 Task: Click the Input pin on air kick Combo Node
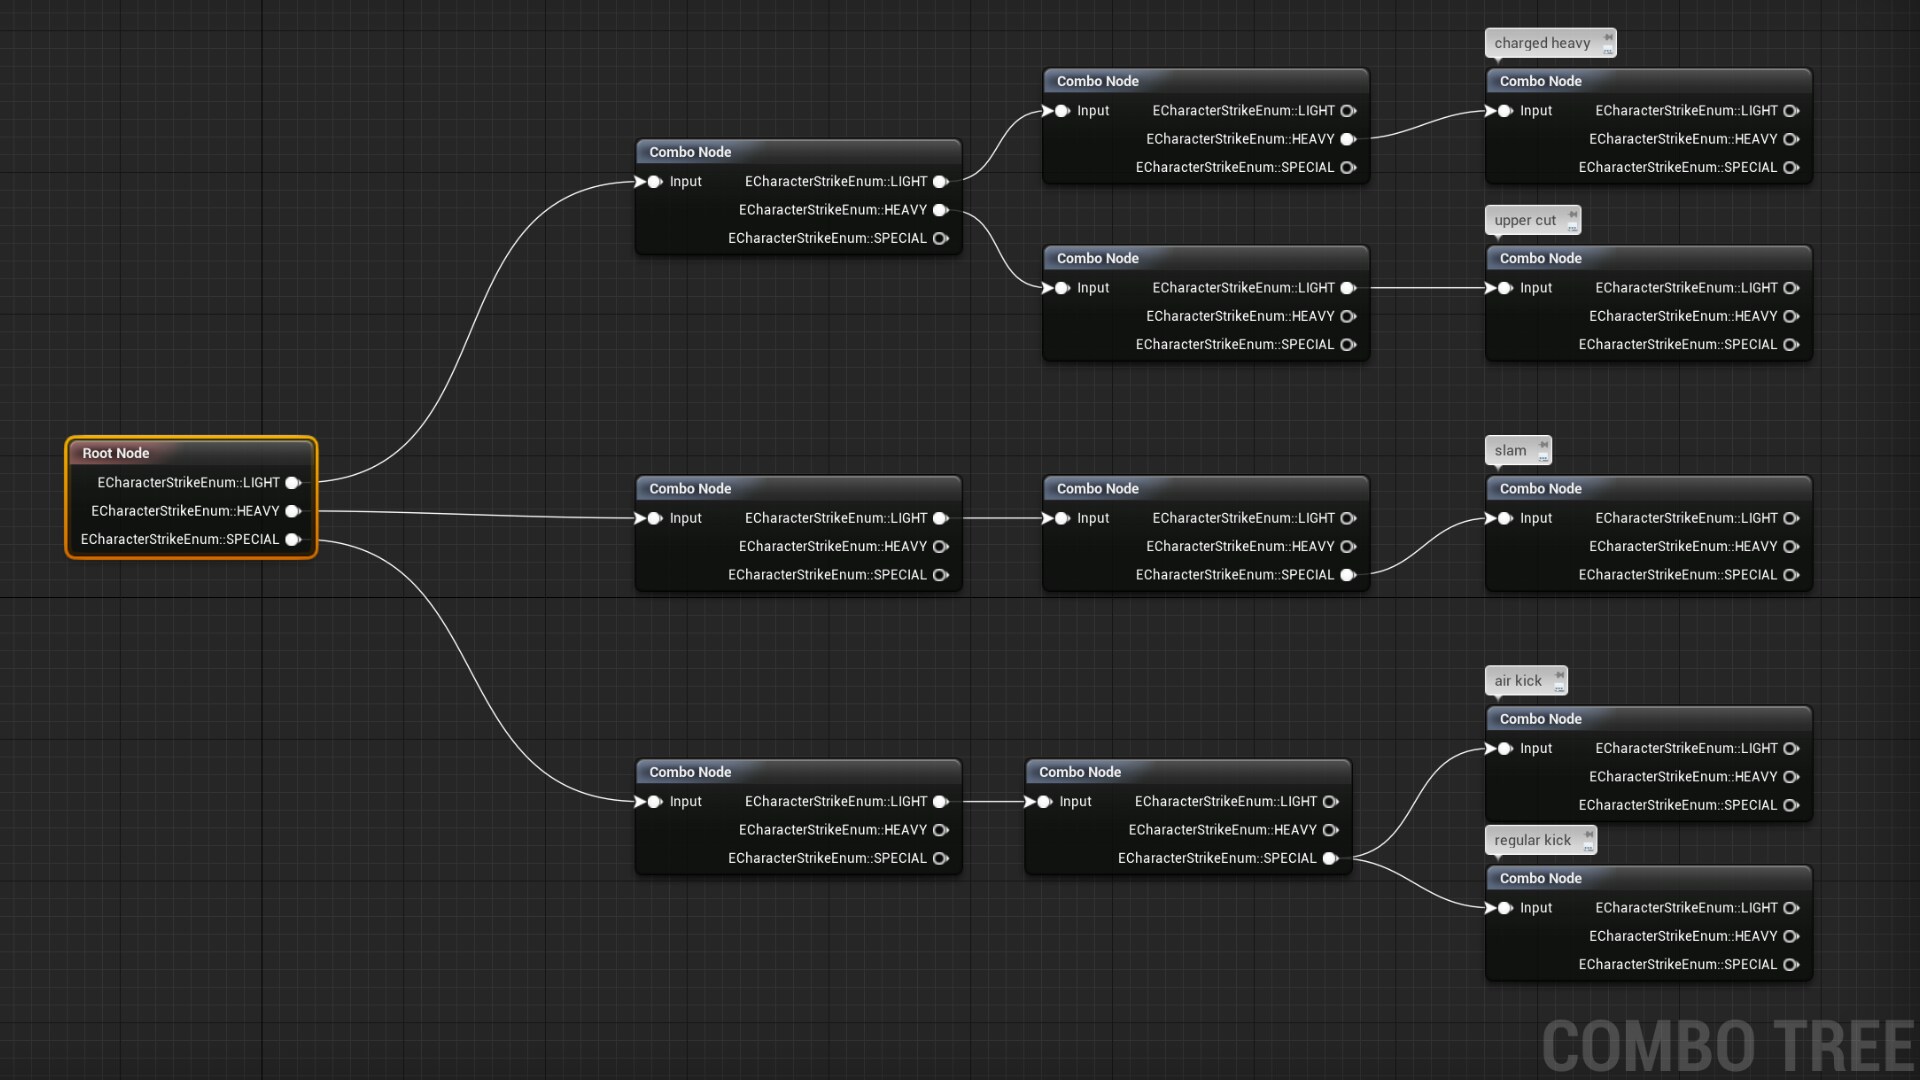tap(1505, 748)
